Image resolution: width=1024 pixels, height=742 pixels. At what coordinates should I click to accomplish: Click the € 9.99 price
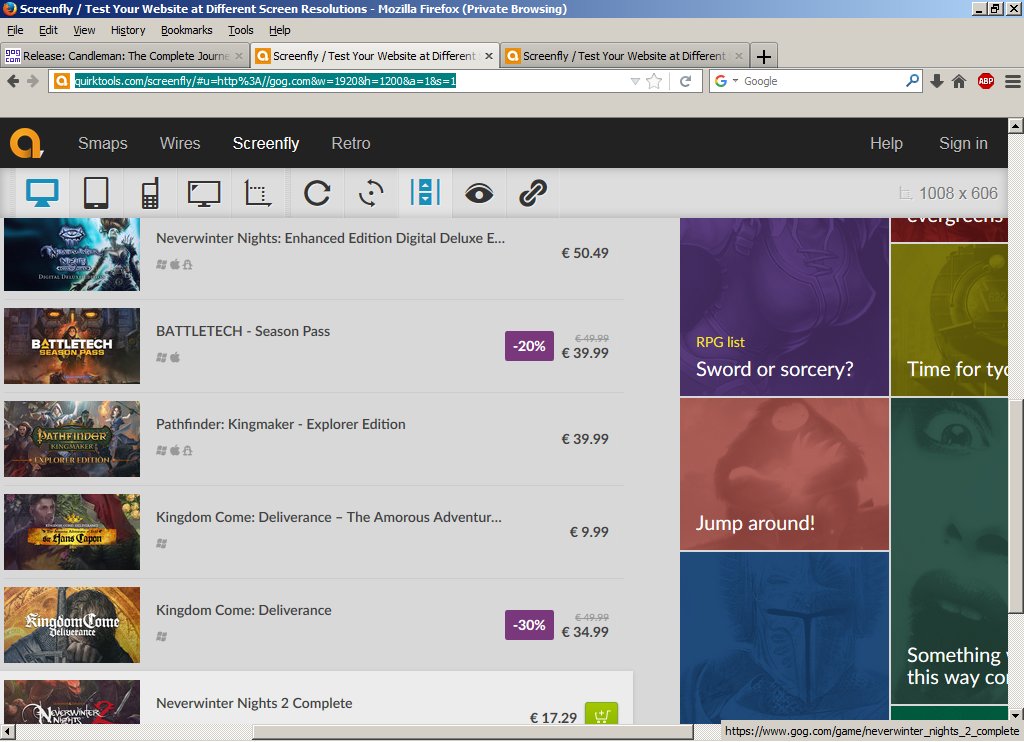pos(589,532)
